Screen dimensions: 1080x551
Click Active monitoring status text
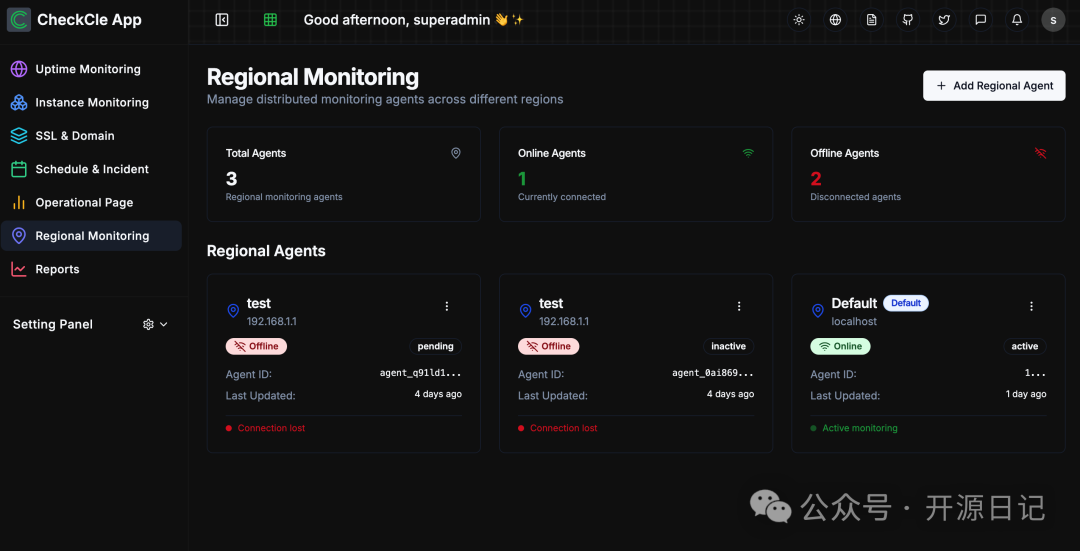click(x=860, y=428)
